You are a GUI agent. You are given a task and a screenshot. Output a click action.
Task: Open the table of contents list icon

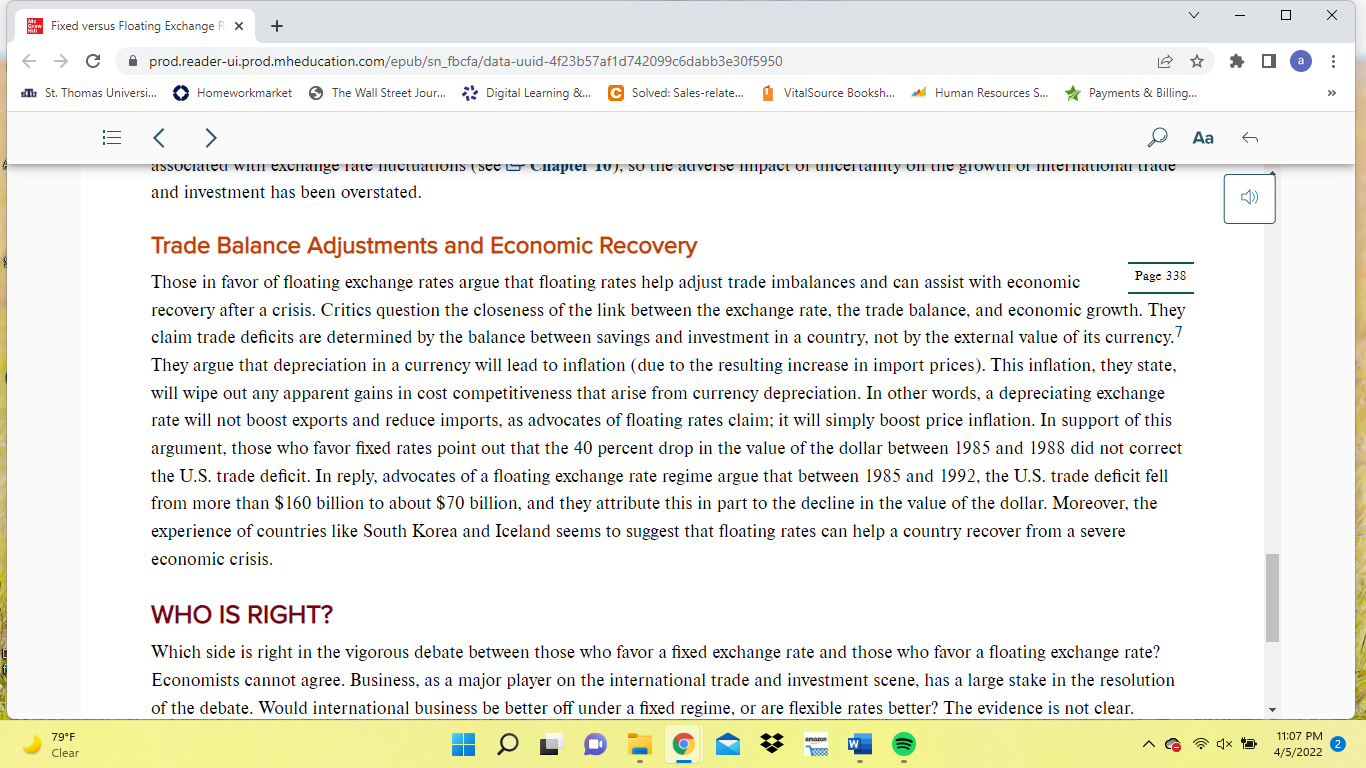(113, 137)
